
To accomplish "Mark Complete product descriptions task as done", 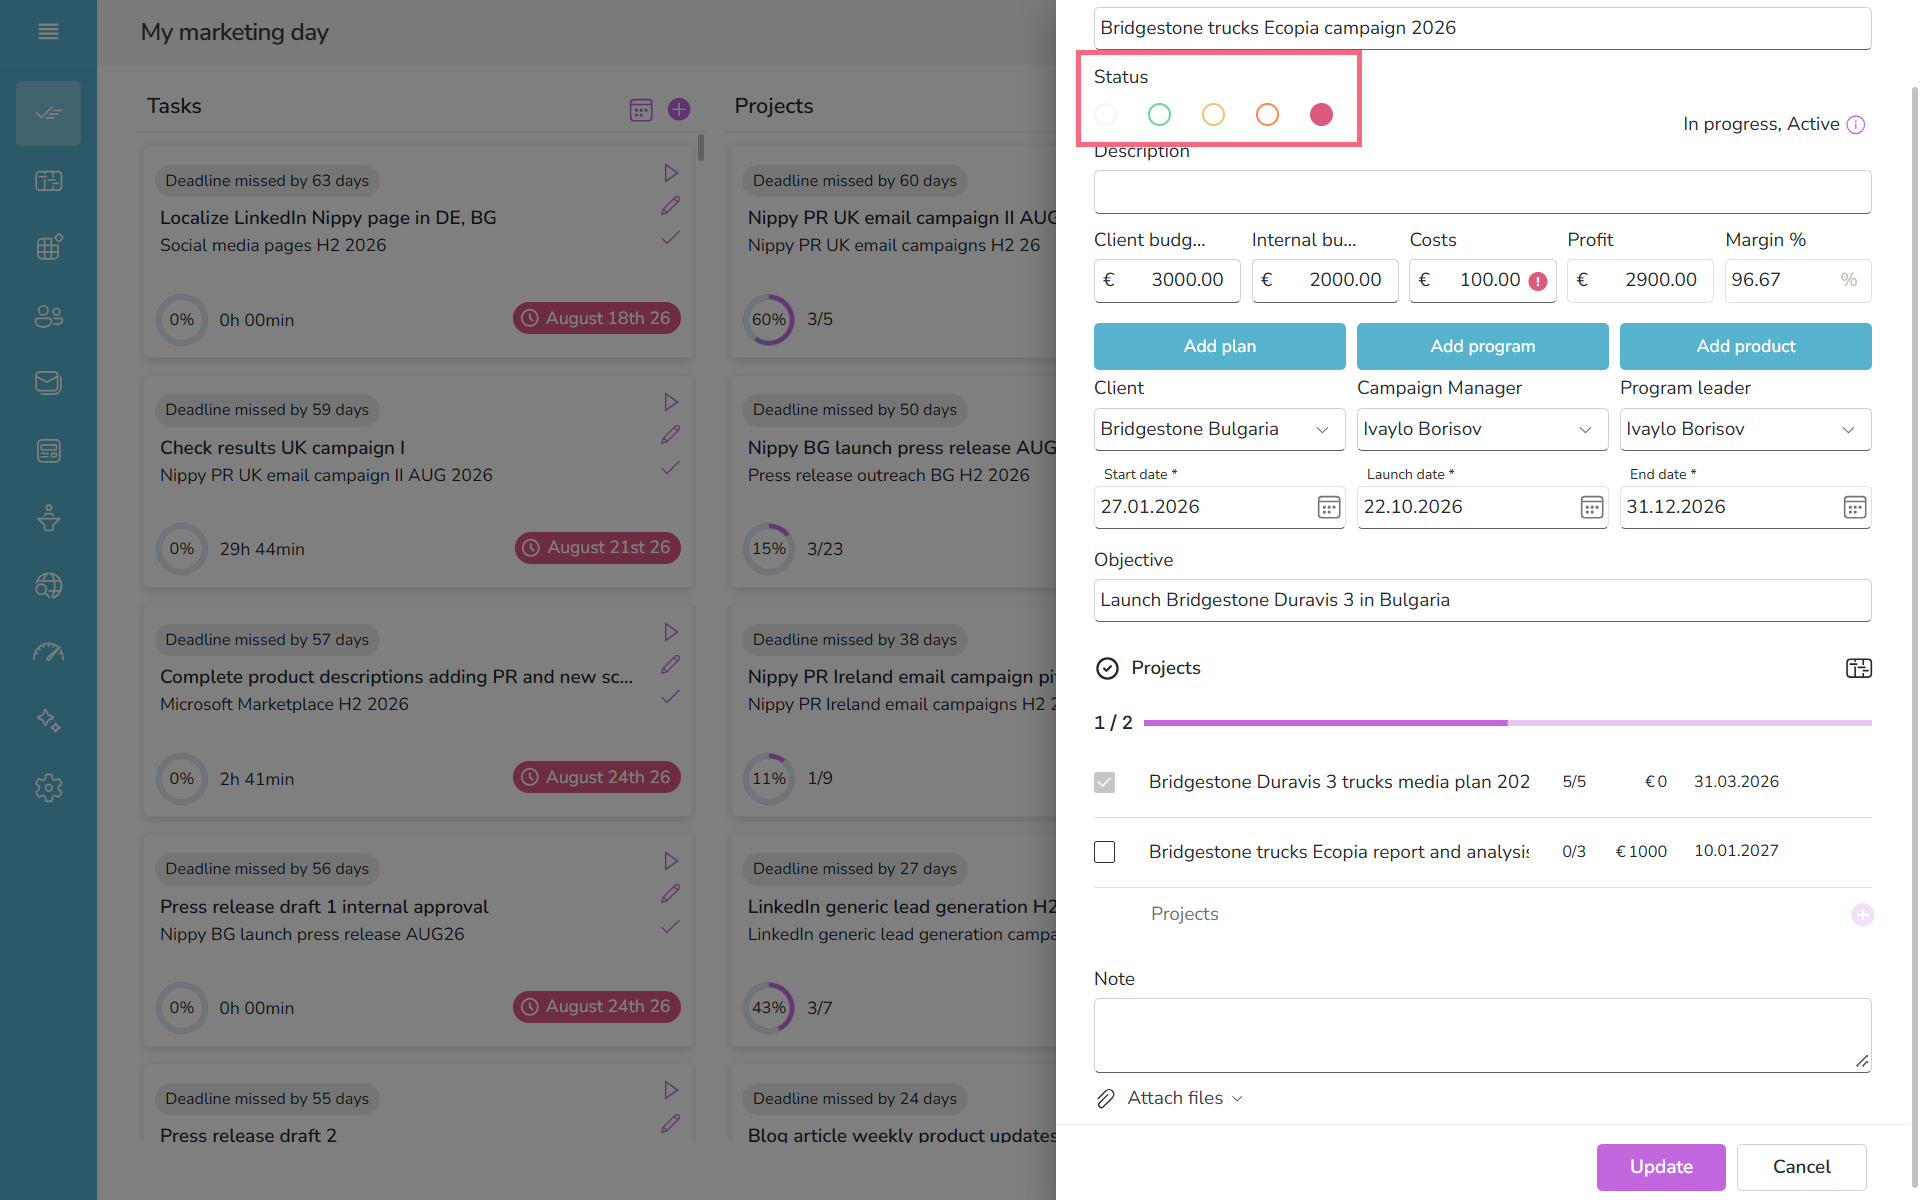I will 671,696.
